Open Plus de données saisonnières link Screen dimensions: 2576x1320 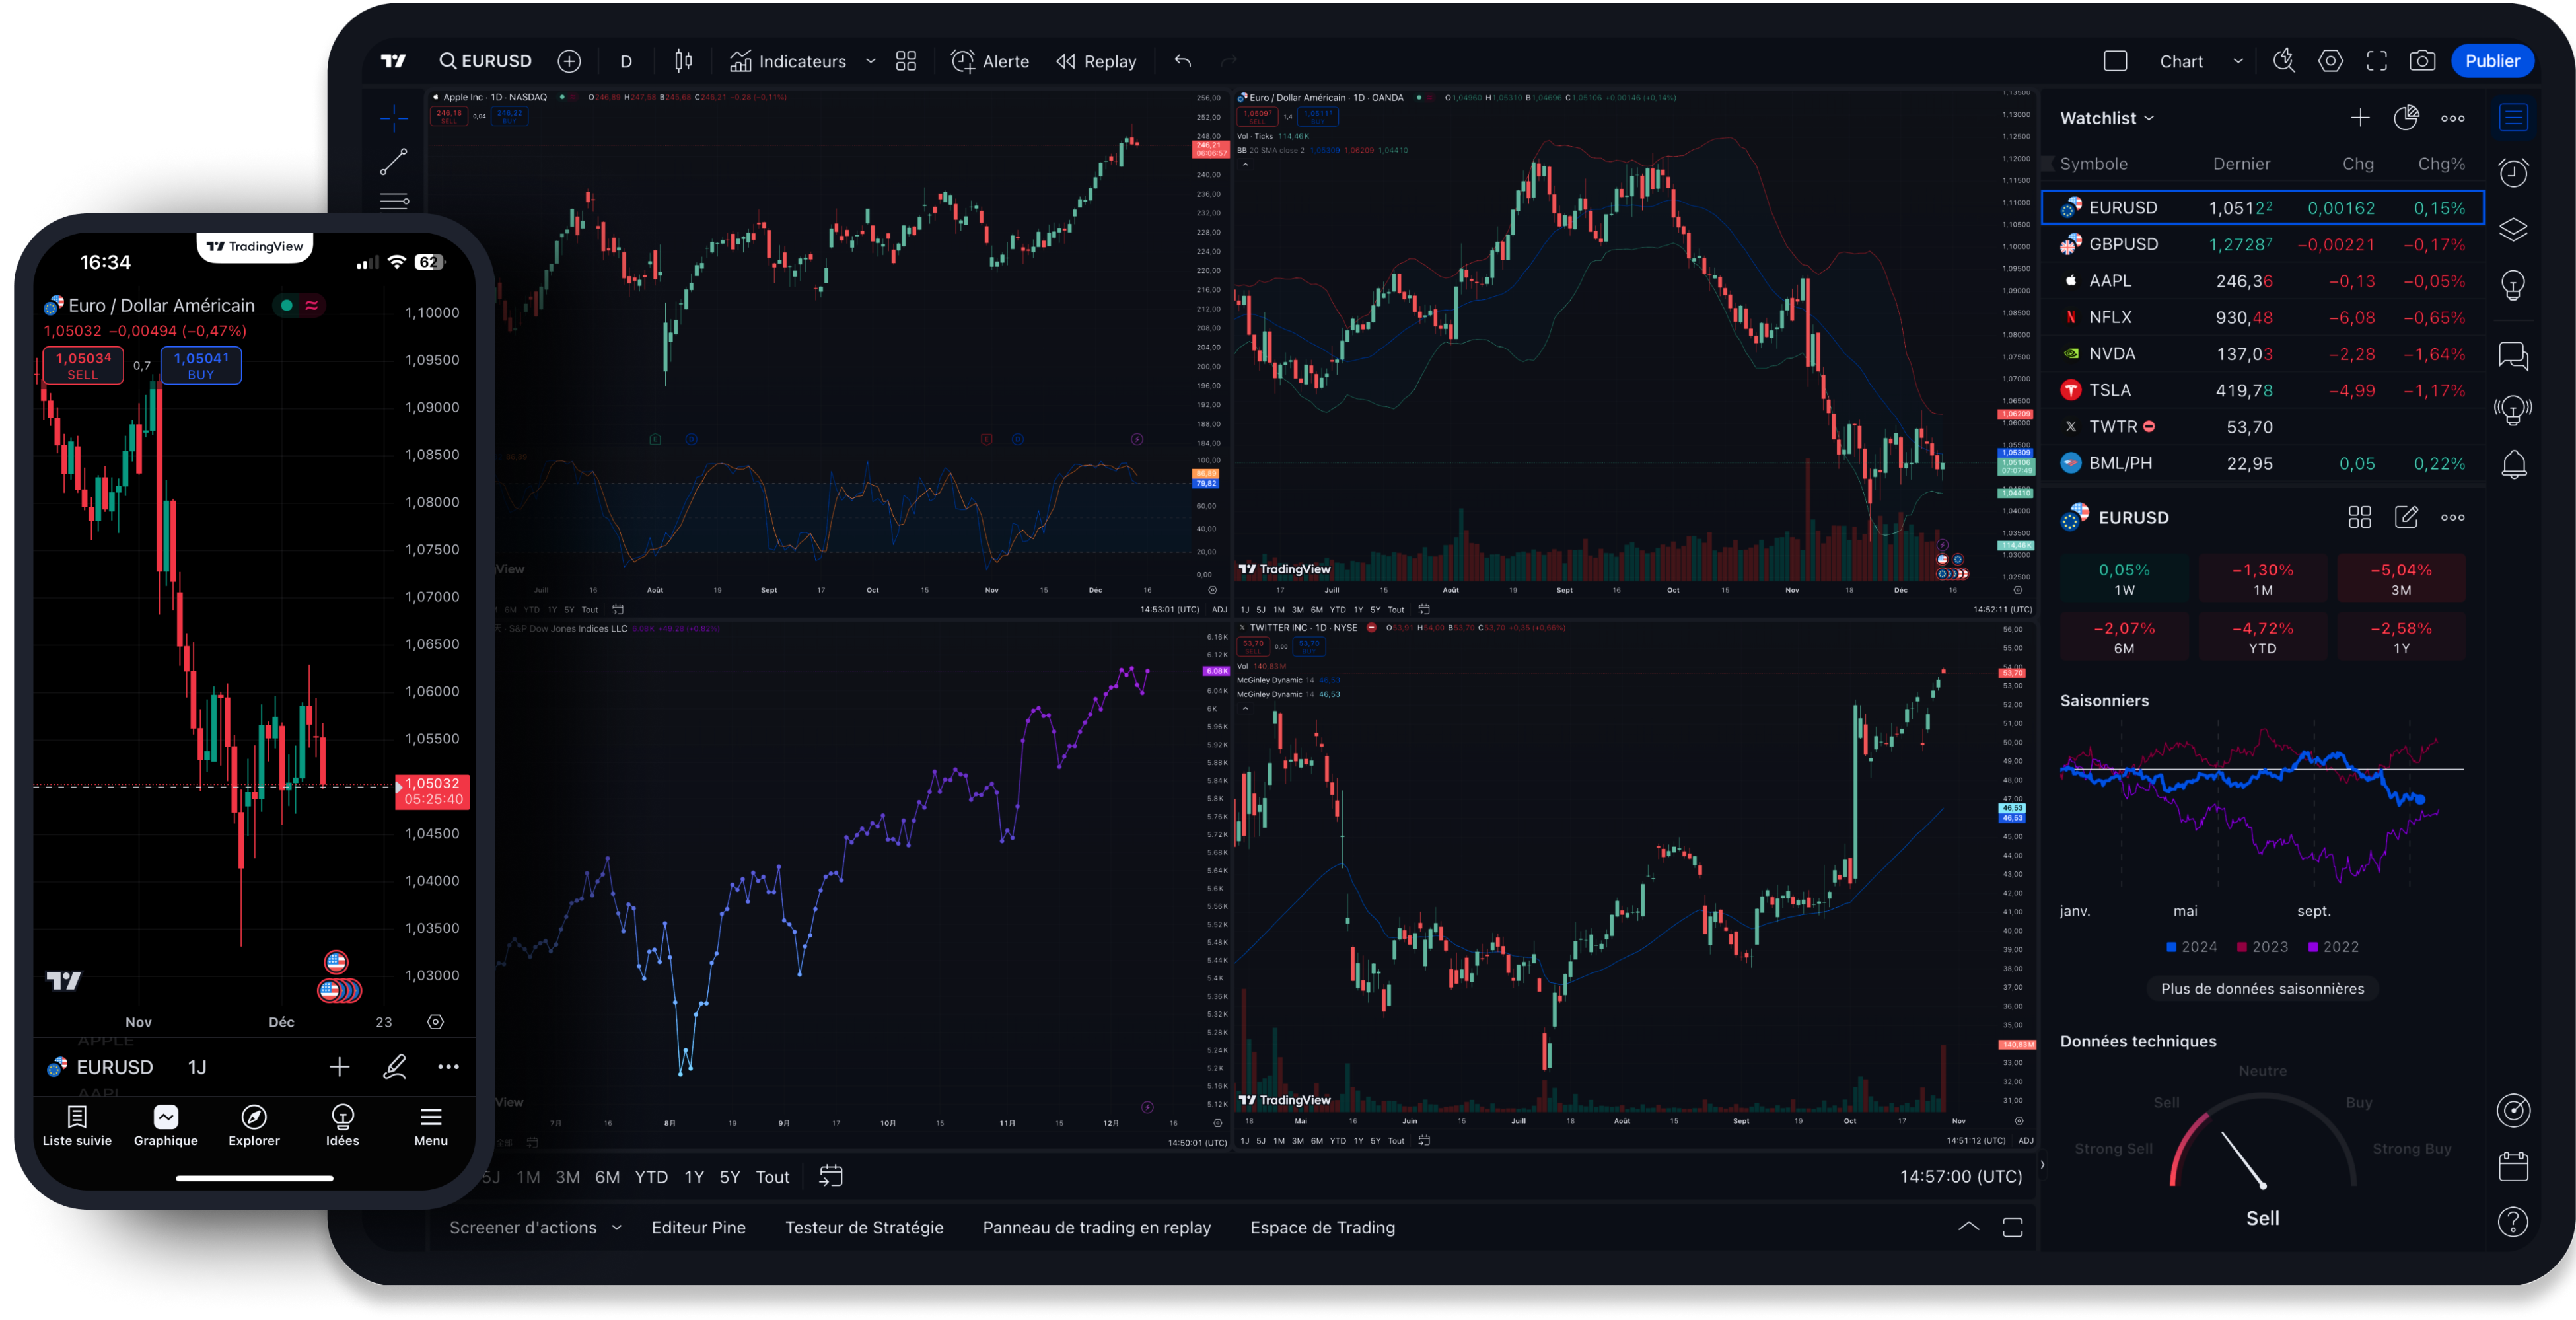2262,988
